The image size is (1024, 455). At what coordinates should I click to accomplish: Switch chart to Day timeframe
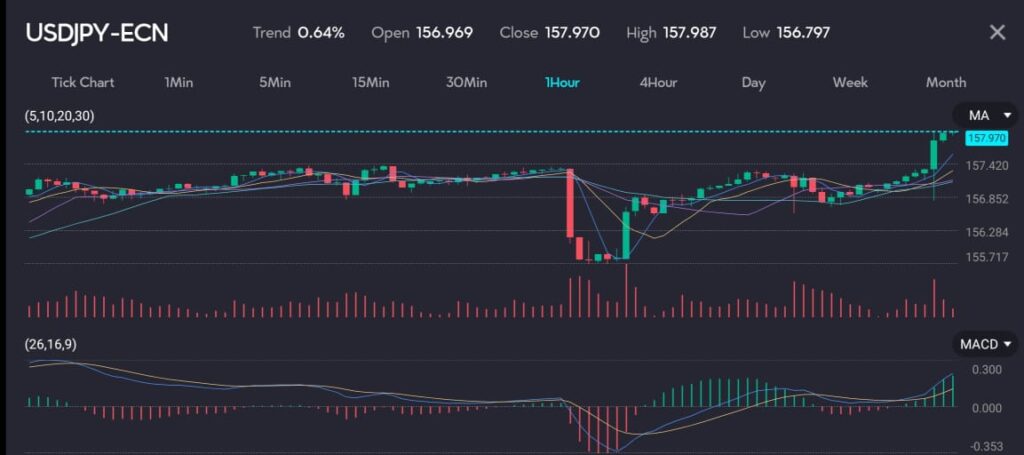(x=753, y=82)
